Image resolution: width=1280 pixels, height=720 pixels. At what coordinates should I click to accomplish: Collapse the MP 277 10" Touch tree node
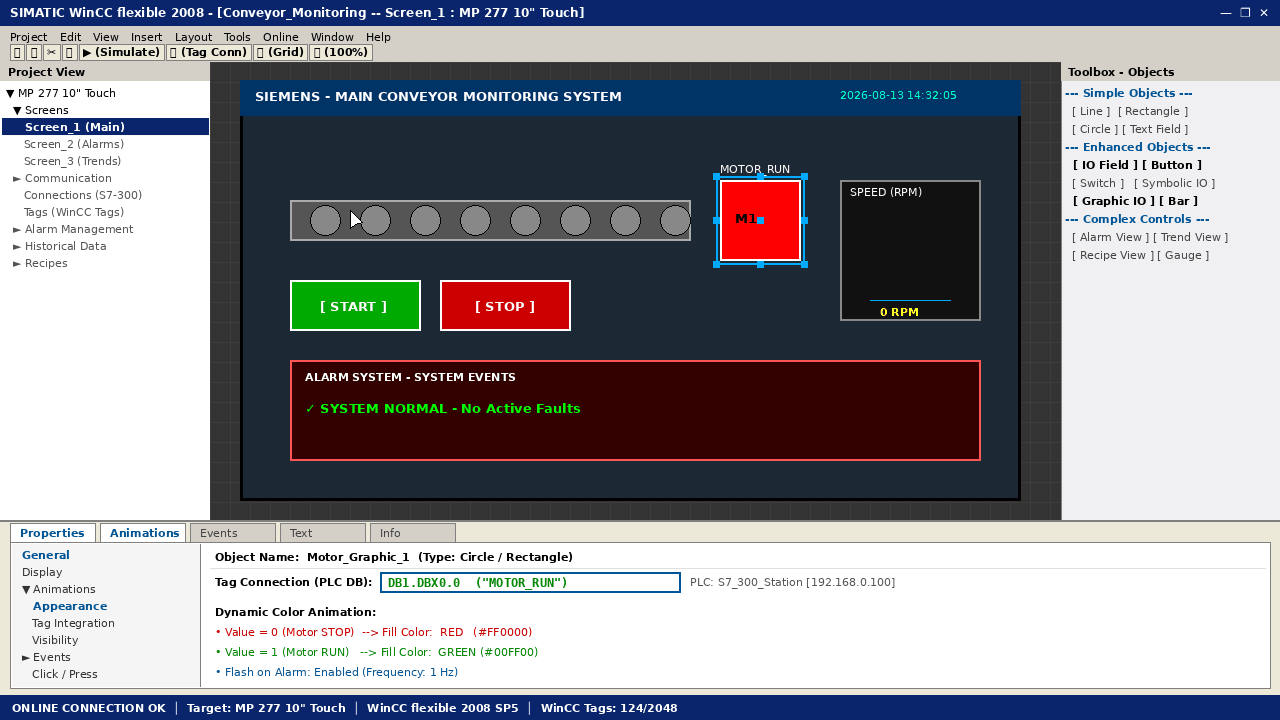10,93
